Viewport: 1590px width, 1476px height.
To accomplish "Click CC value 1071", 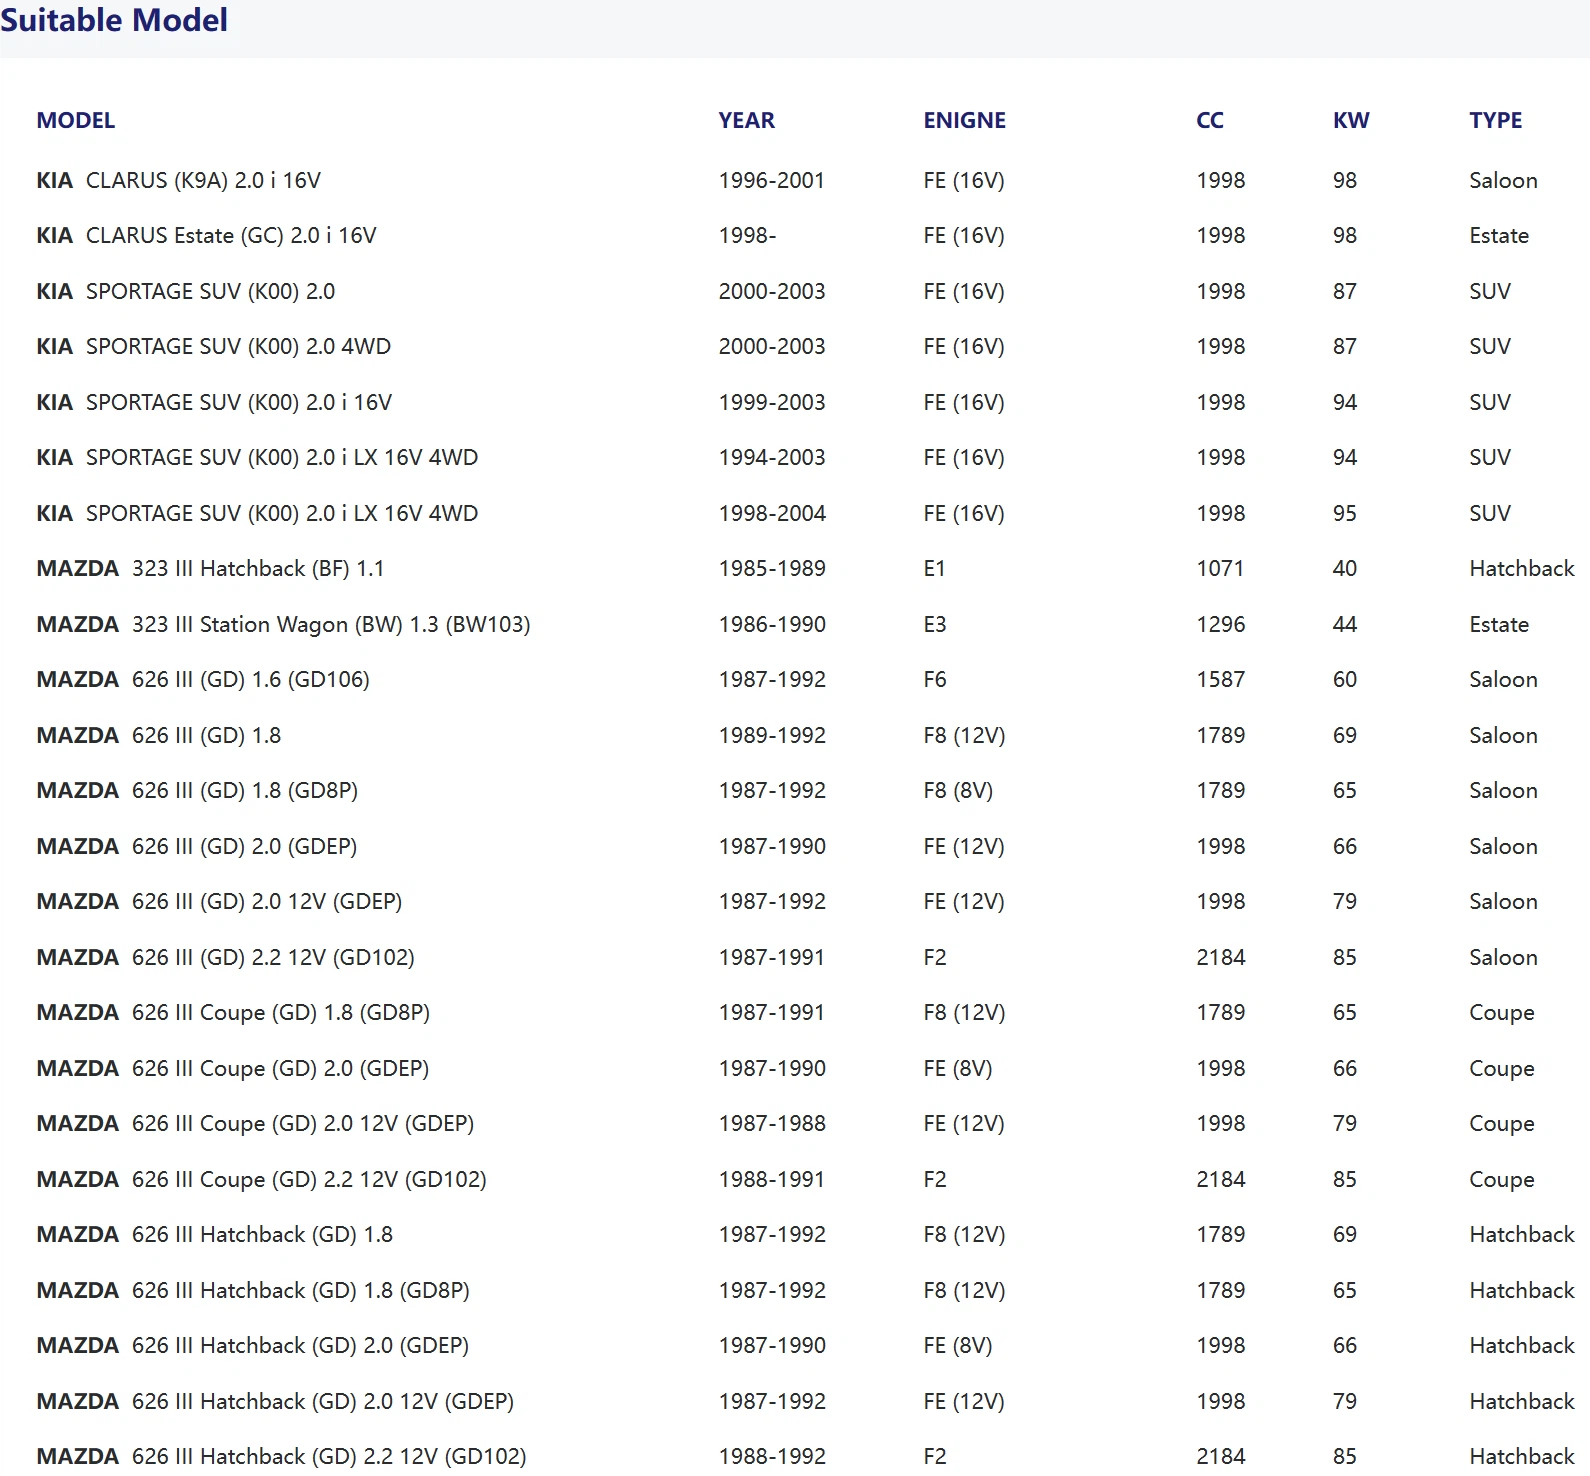I will click(1221, 568).
